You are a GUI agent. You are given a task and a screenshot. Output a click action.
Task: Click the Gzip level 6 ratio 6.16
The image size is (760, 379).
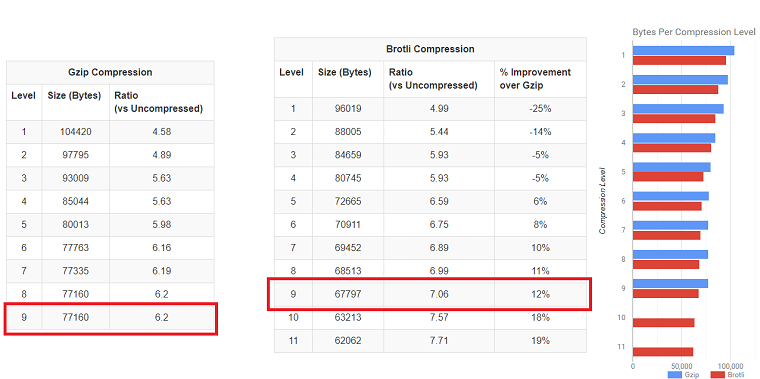pyautogui.click(x=161, y=248)
